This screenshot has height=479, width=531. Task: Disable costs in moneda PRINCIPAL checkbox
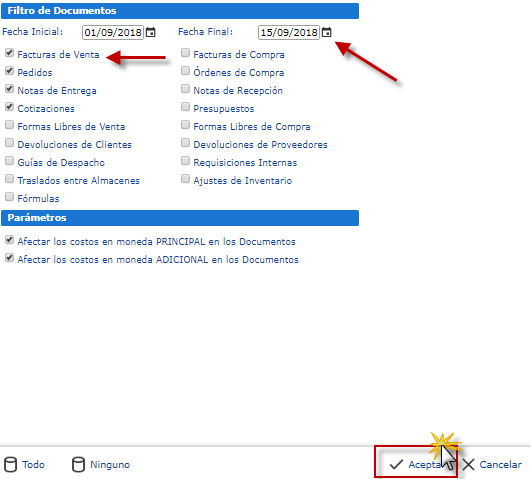click(x=9, y=240)
